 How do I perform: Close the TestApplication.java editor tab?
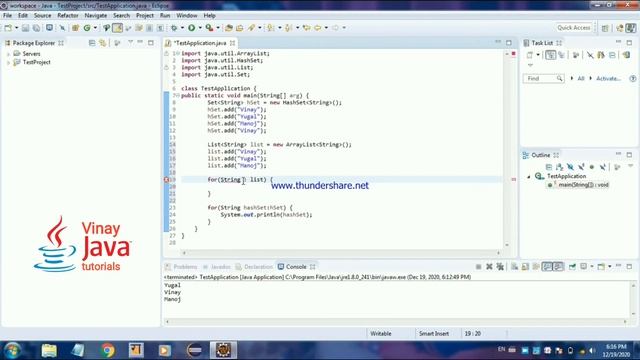[232, 43]
